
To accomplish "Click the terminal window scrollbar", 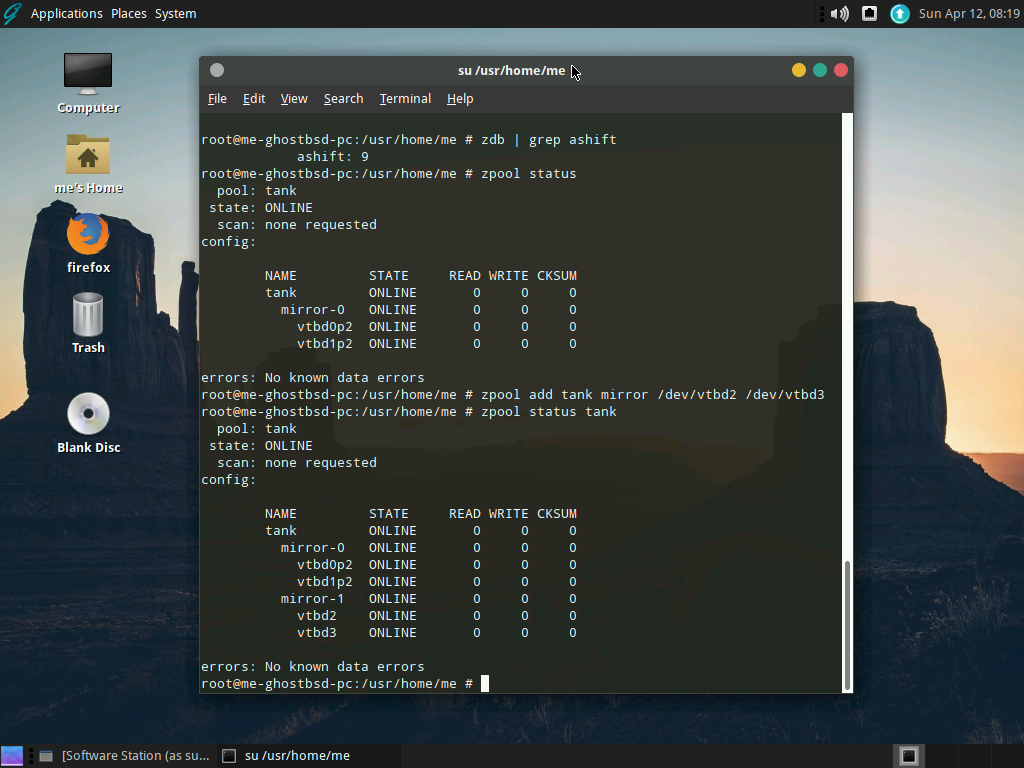I will point(849,620).
